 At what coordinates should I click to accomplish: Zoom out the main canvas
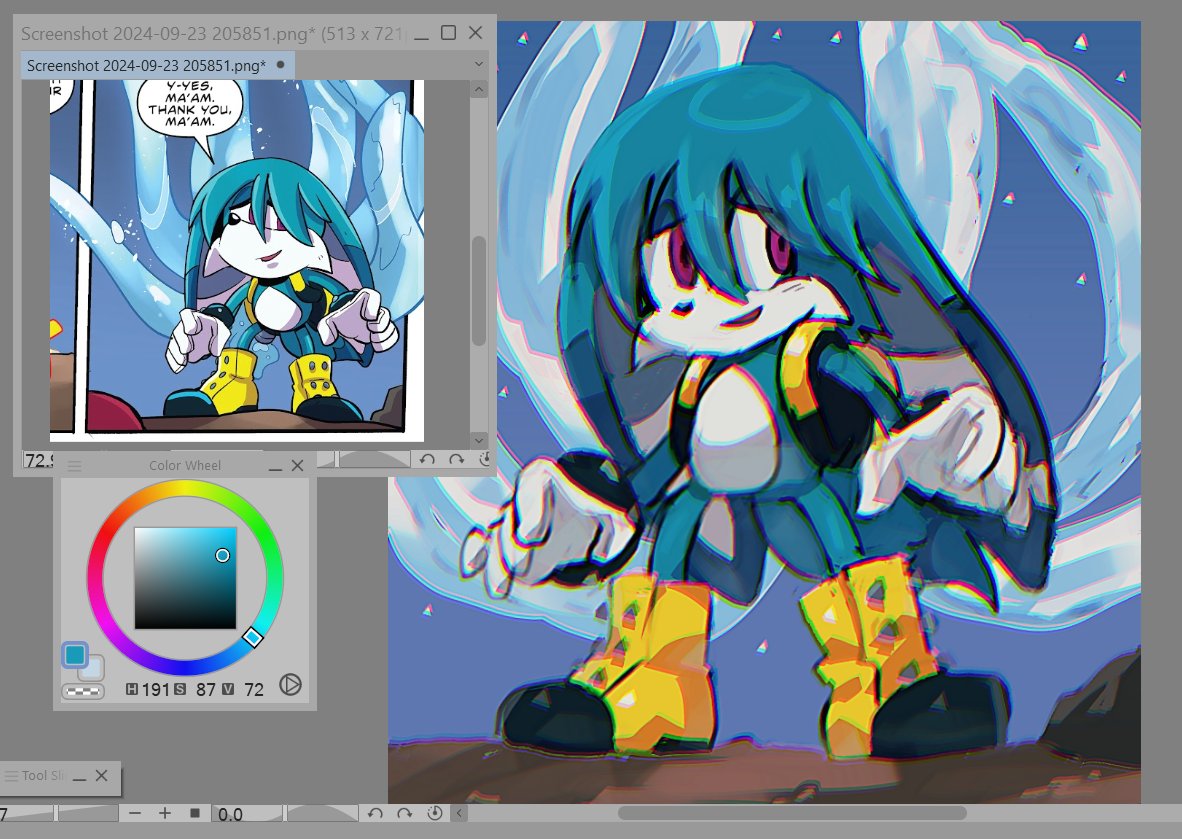(135, 813)
